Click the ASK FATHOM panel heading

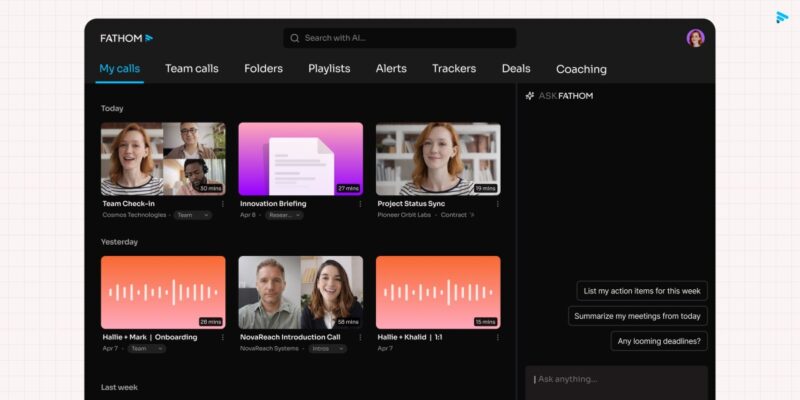[x=566, y=96]
